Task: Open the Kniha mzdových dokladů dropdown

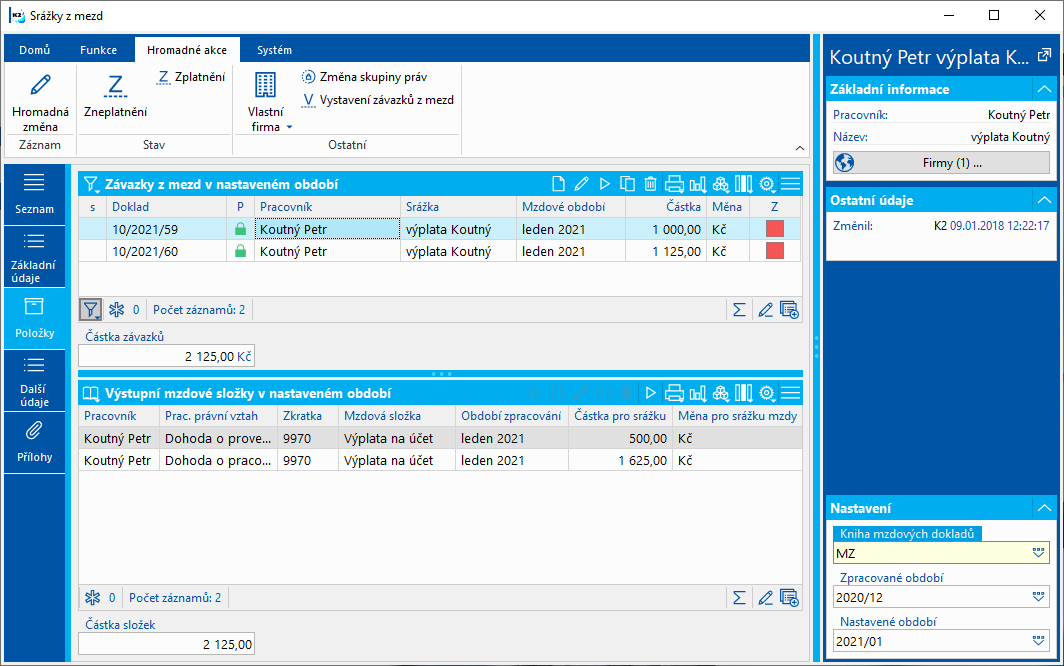Action: click(x=1038, y=553)
